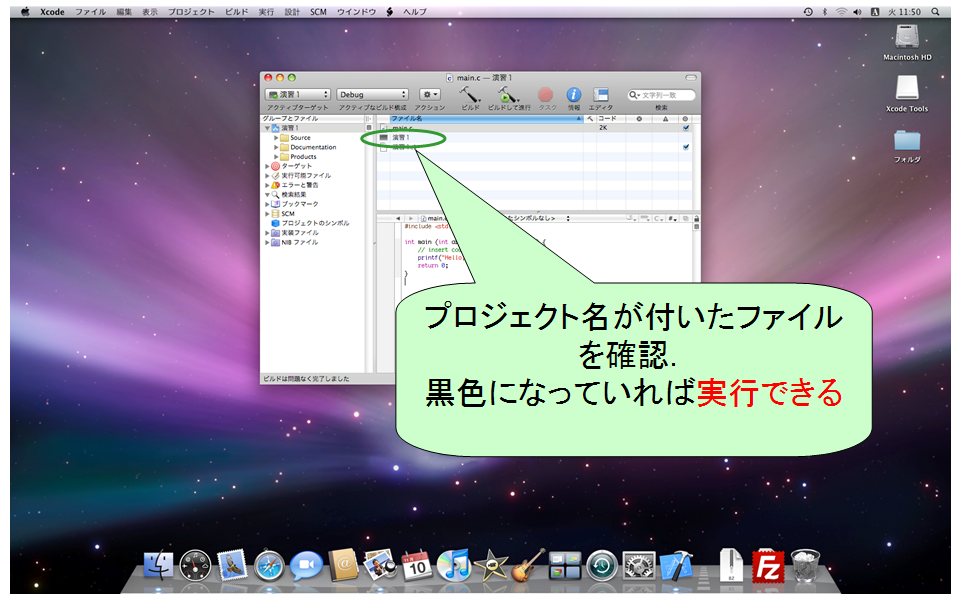Select ターゲット in the groups list
Image resolution: width=956 pixels, height=602 pixels.
pos(291,166)
